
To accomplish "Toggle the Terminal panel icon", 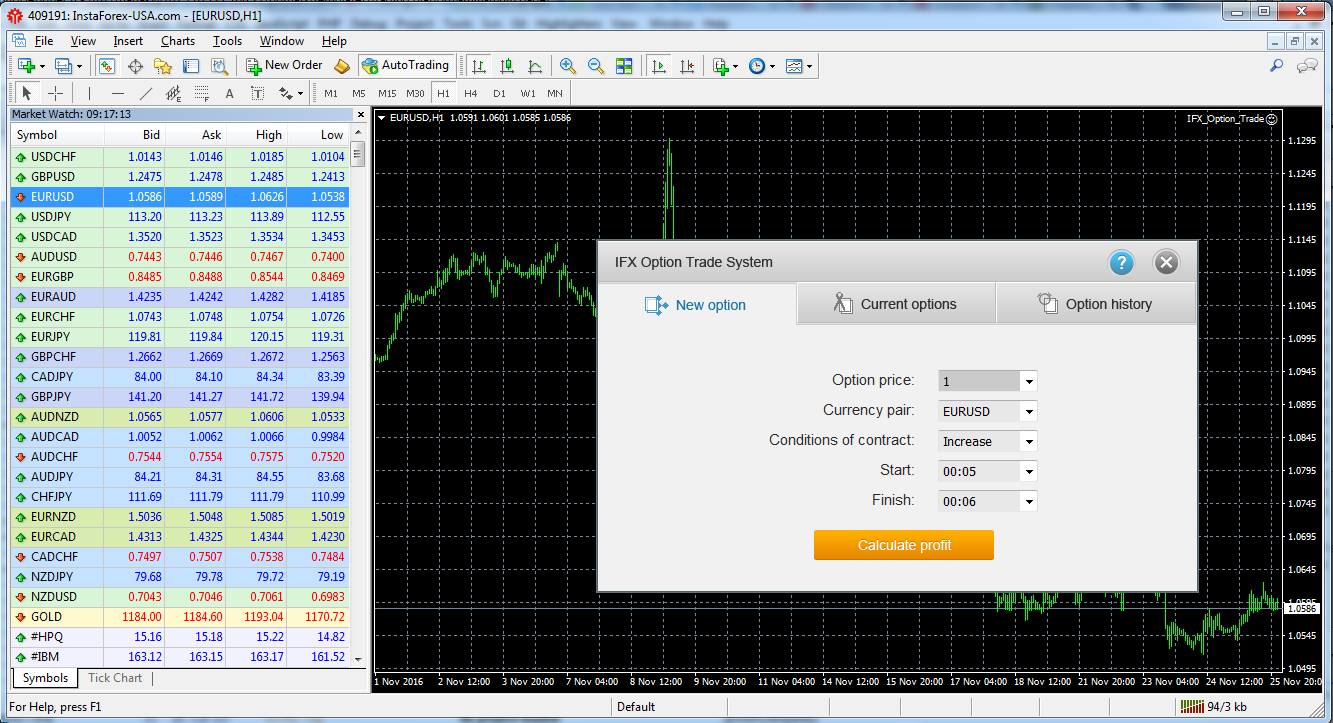I will pos(191,66).
